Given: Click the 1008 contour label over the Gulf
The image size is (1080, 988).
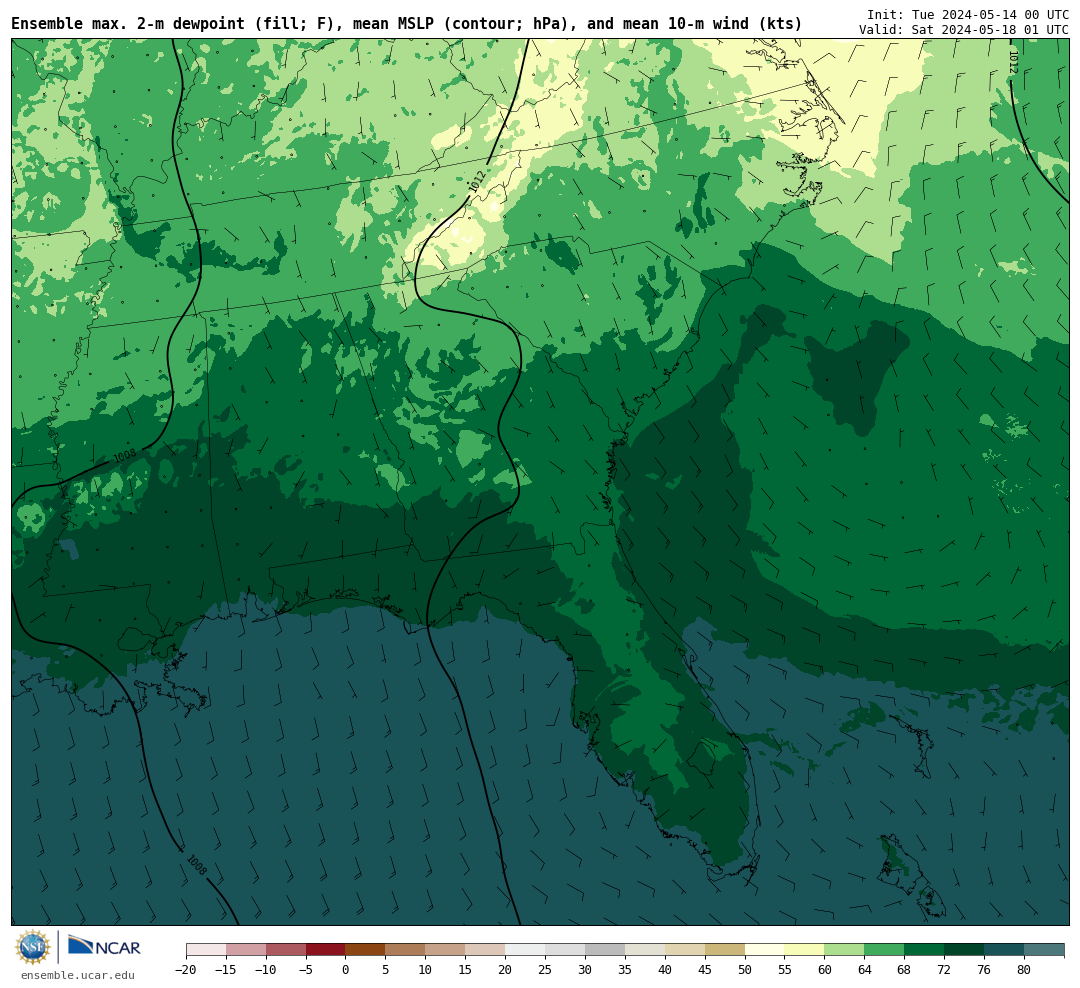Looking at the screenshot, I should click(x=196, y=865).
